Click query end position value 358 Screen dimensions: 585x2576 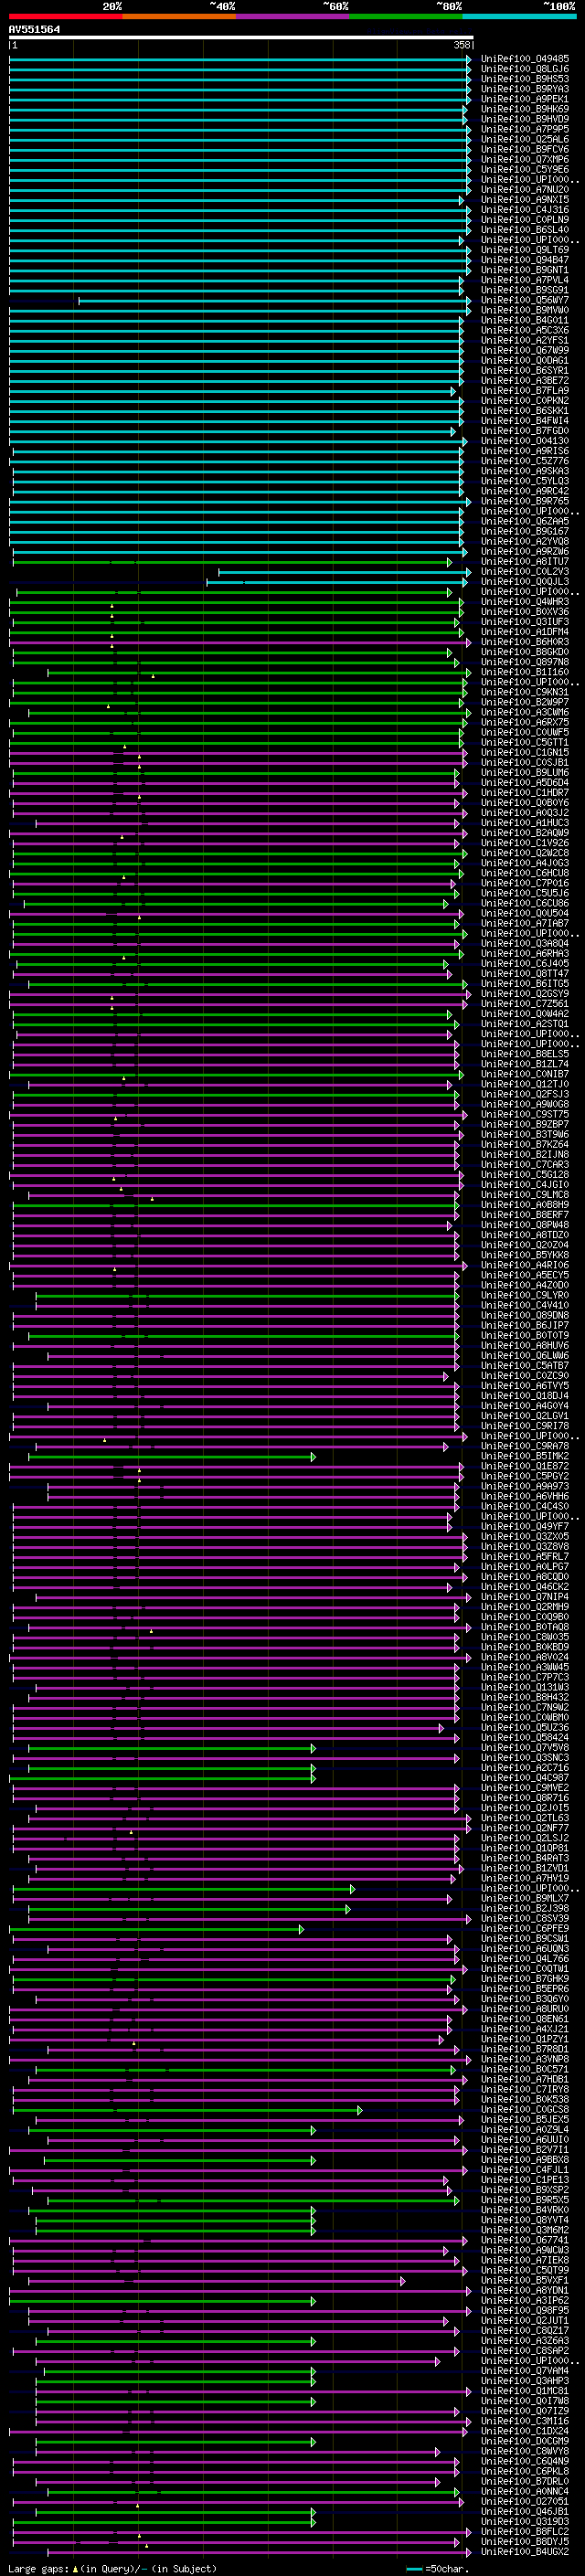coord(462,45)
